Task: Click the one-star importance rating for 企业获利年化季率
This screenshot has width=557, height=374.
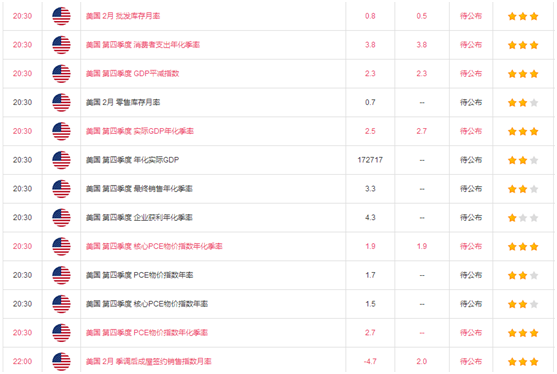Action: point(523,218)
